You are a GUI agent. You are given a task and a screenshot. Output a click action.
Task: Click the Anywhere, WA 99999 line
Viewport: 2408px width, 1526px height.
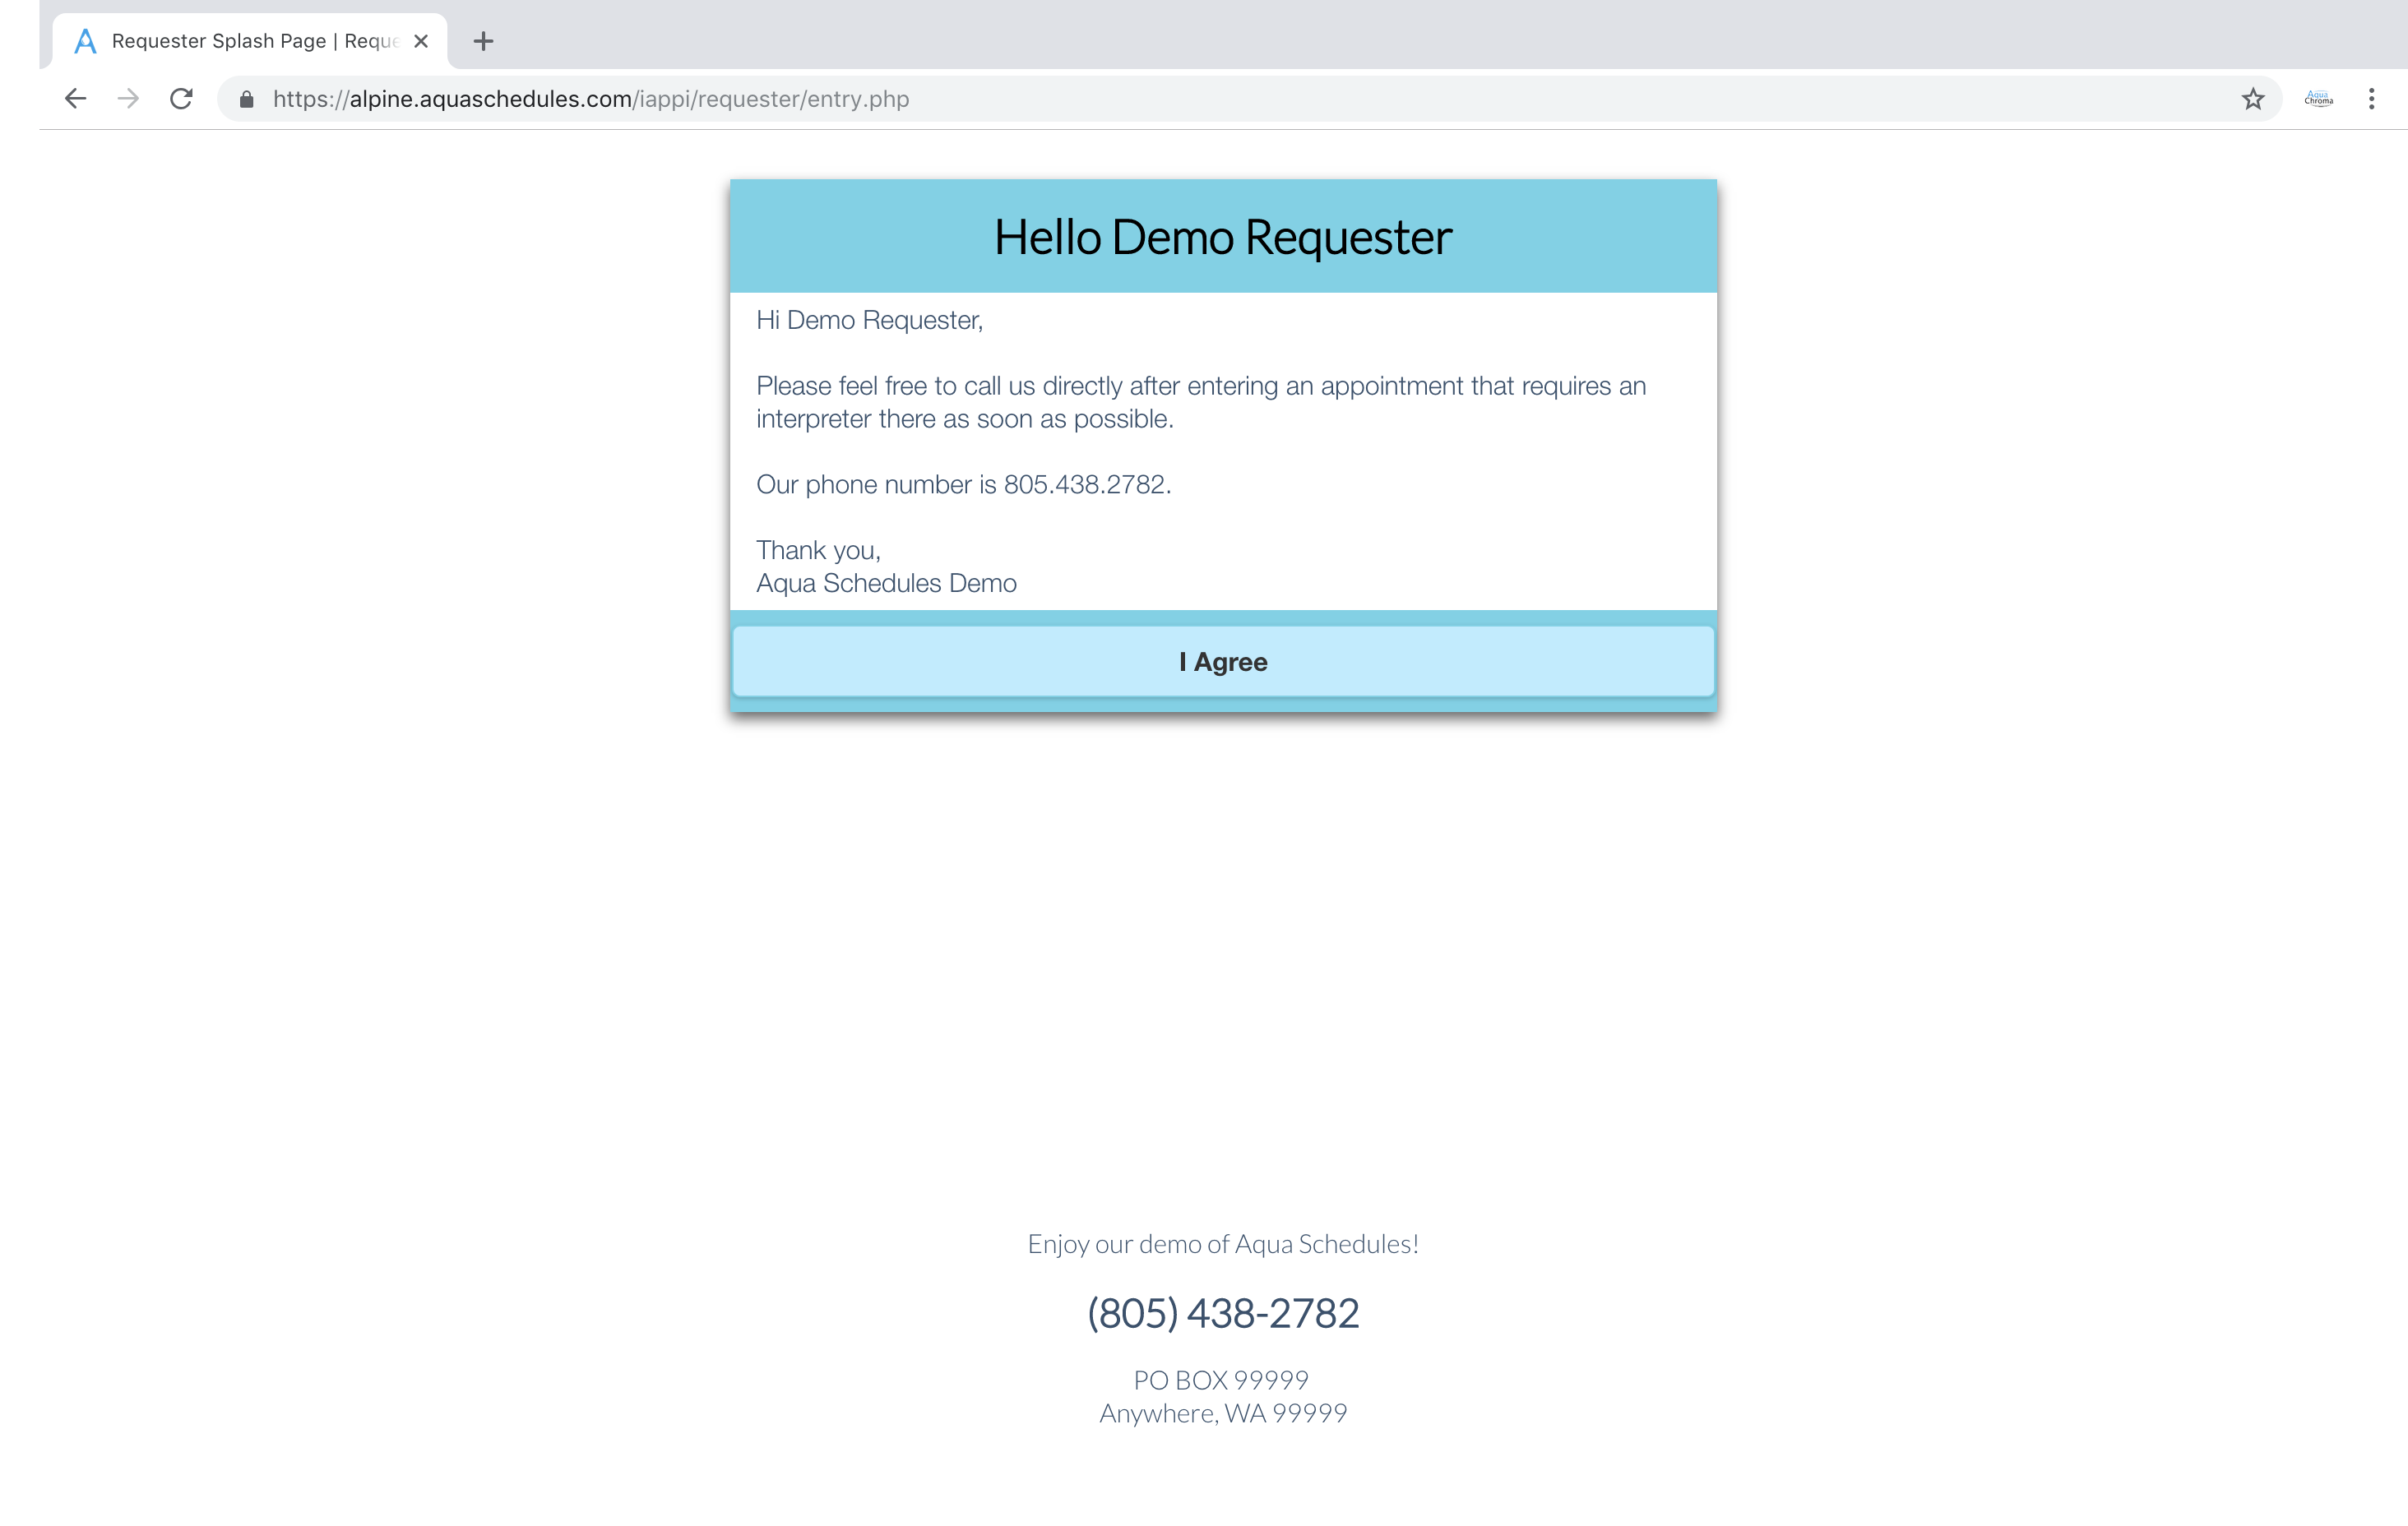[x=1223, y=1413]
